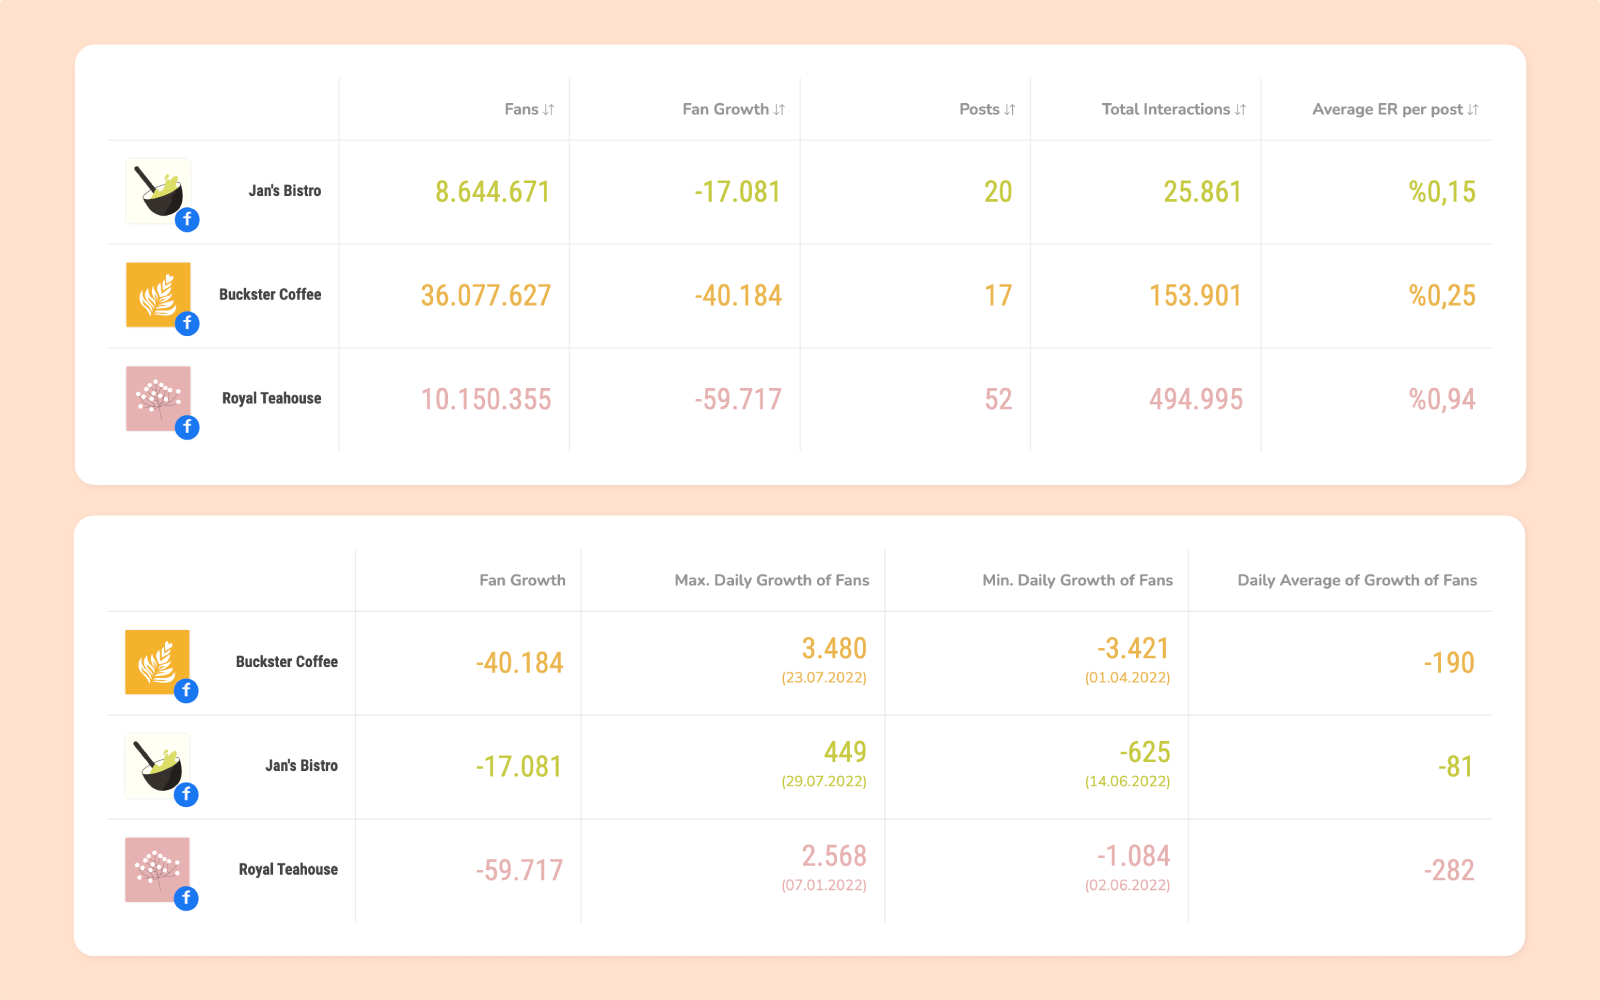1600x1000 pixels.
Task: Click the Facebook badge on Buckster Coffee avatar
Action: pyautogui.click(x=187, y=323)
